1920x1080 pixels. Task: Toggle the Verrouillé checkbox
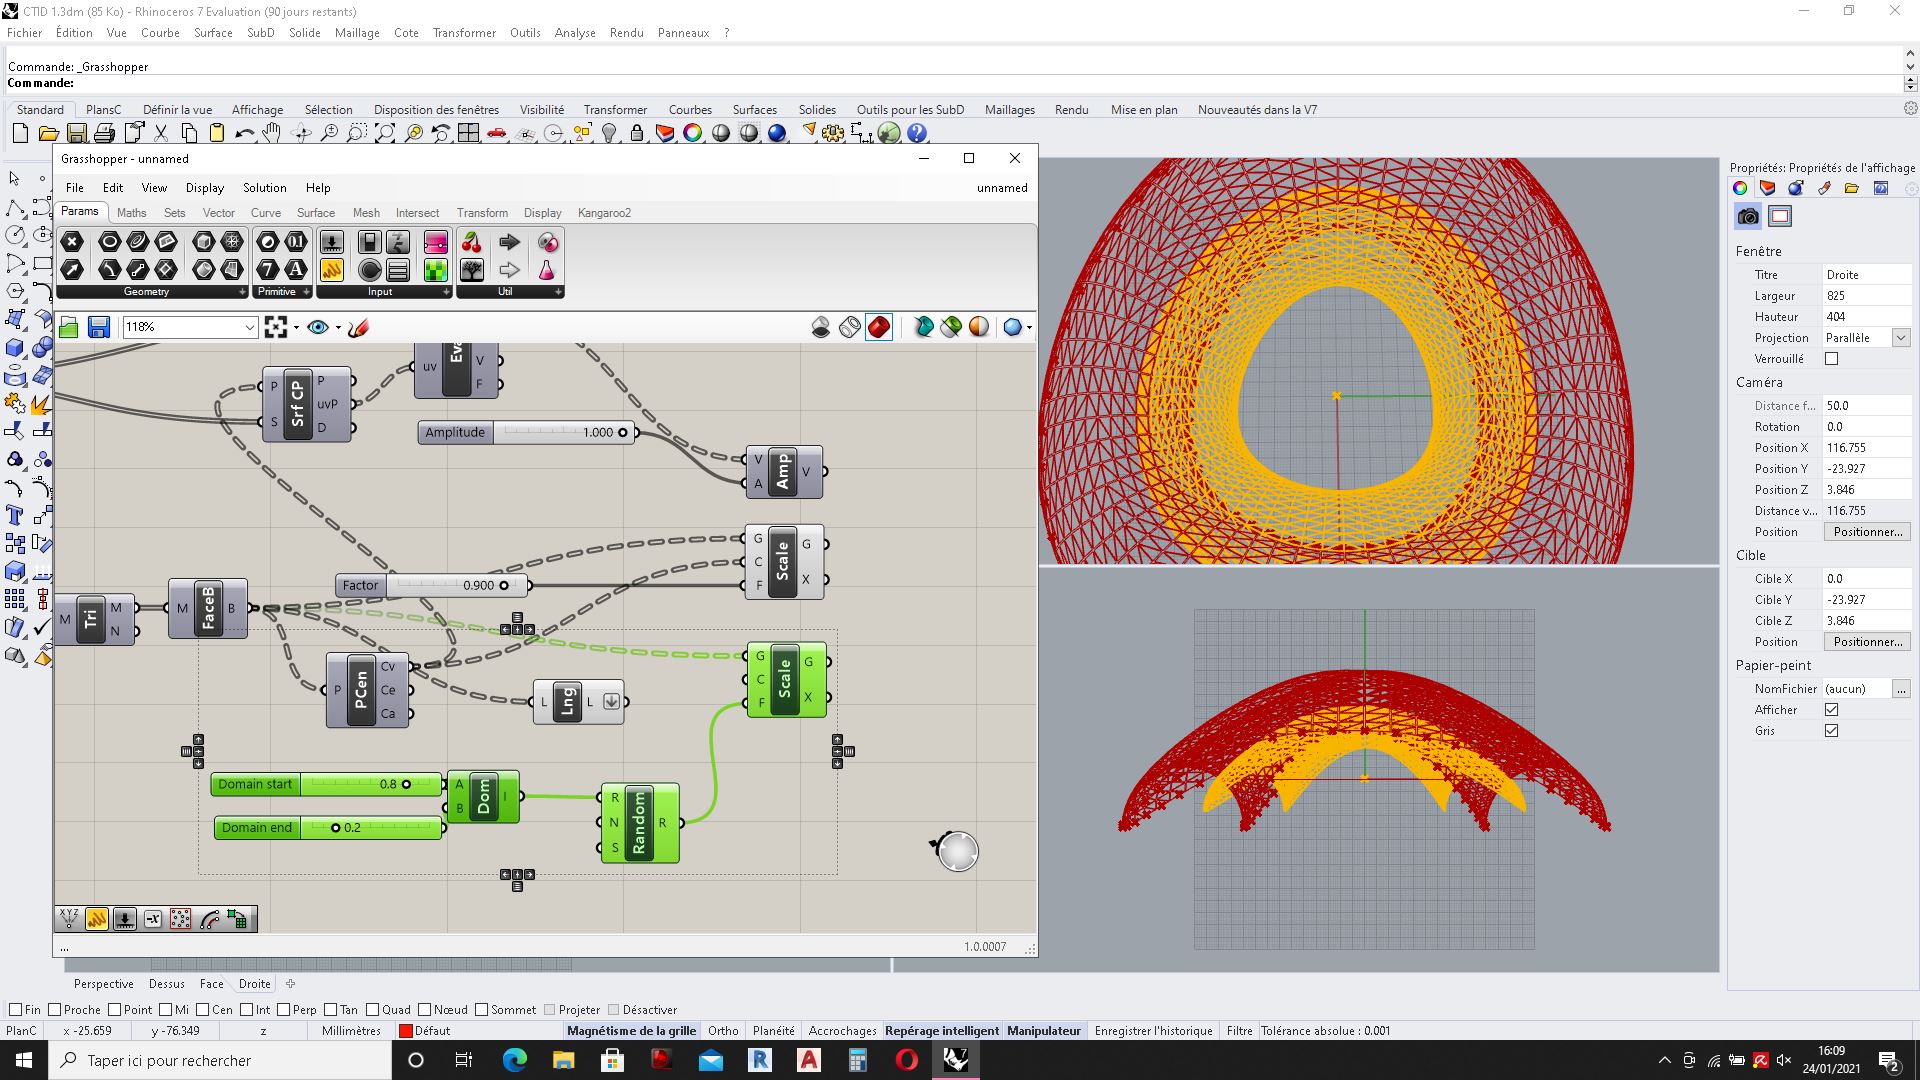pyautogui.click(x=1832, y=359)
